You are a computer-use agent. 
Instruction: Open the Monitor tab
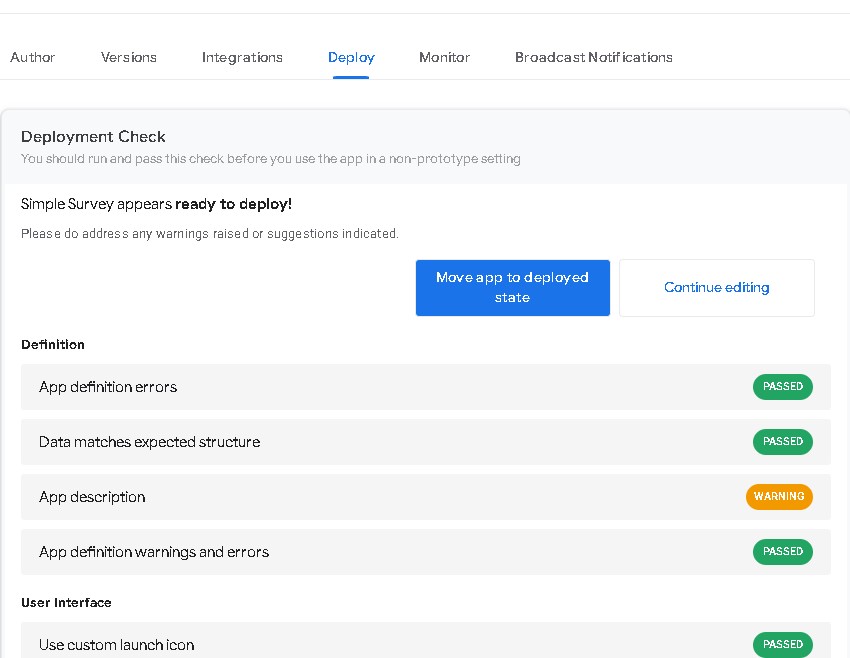(444, 57)
